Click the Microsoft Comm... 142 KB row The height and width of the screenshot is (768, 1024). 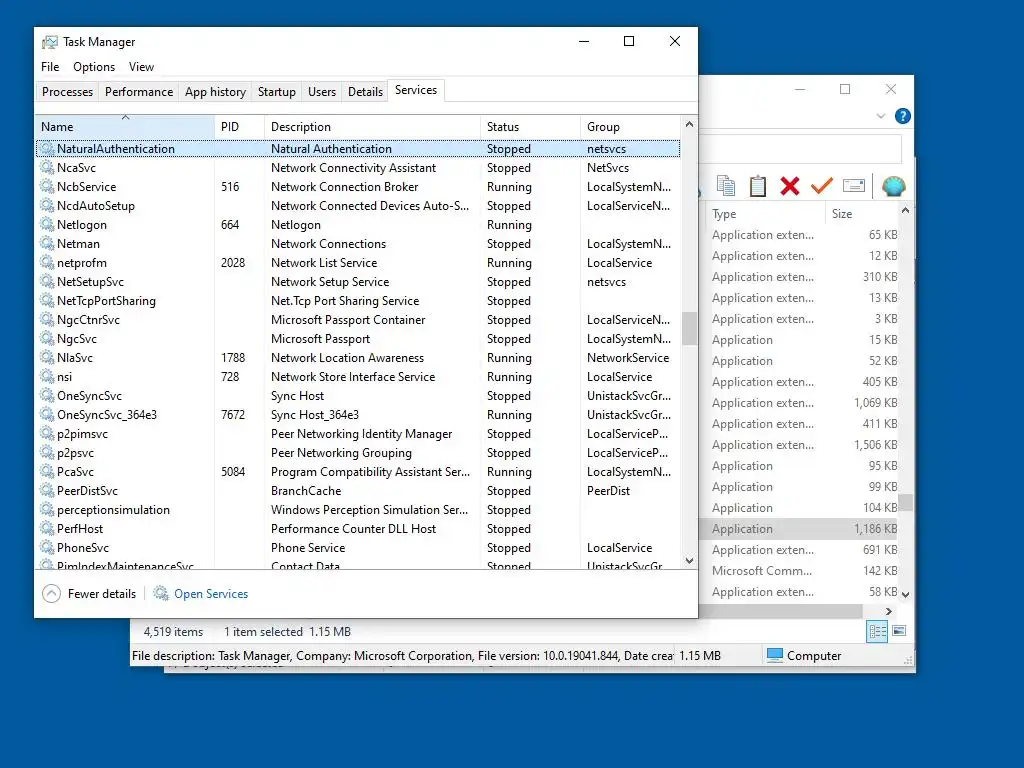(800, 570)
